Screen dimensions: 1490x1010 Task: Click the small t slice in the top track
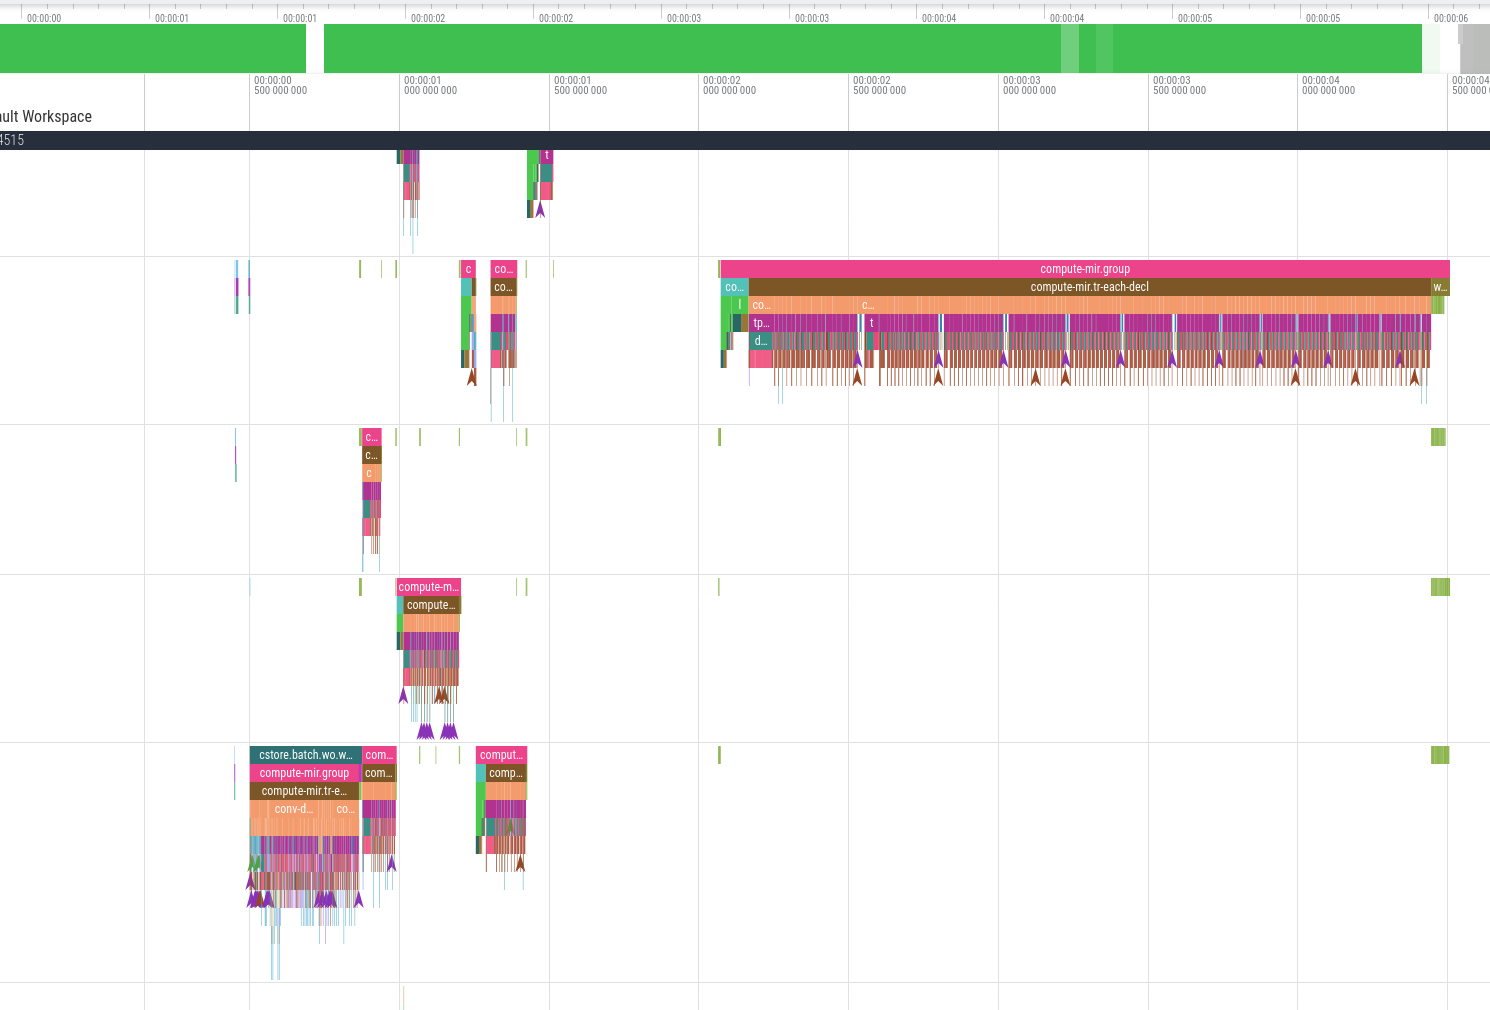point(546,156)
